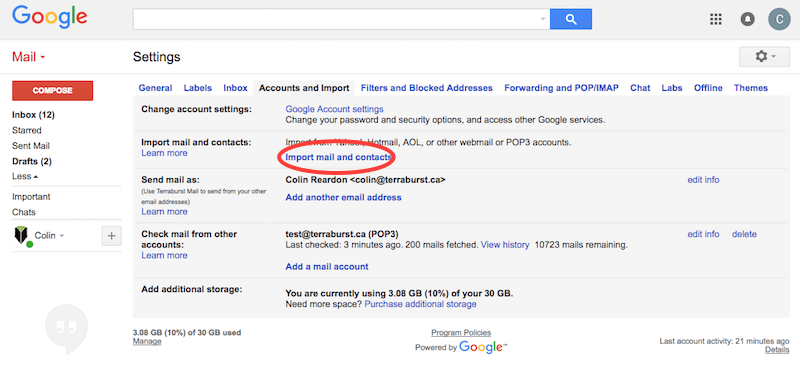
Task: Open Inbox (12)
Action: 33,115
